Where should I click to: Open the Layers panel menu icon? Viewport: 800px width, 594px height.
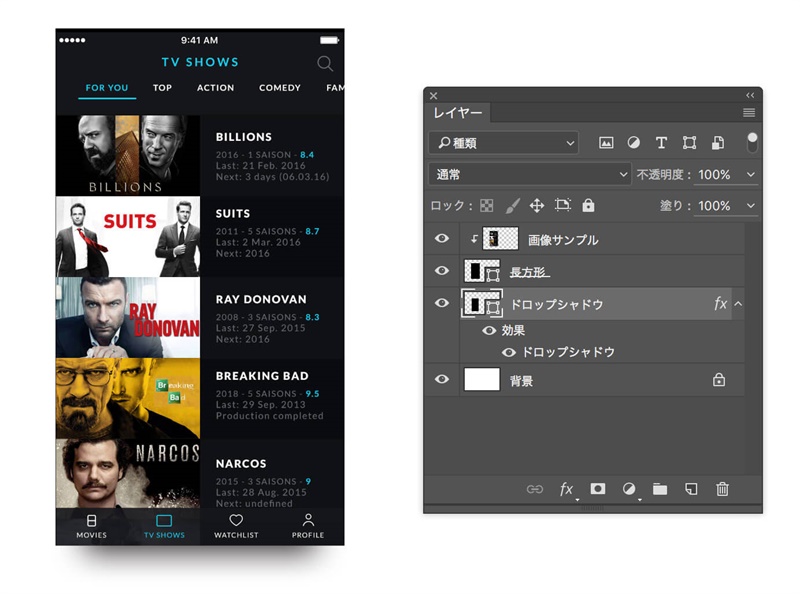pos(748,113)
